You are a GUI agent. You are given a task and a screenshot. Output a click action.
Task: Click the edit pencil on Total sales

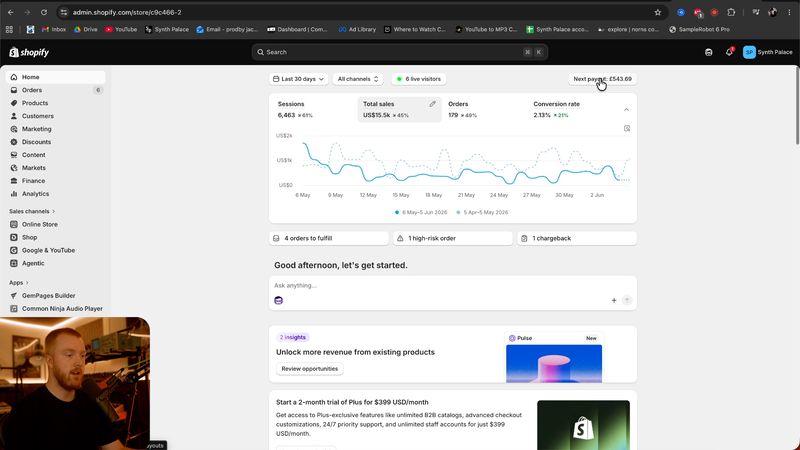[433, 104]
